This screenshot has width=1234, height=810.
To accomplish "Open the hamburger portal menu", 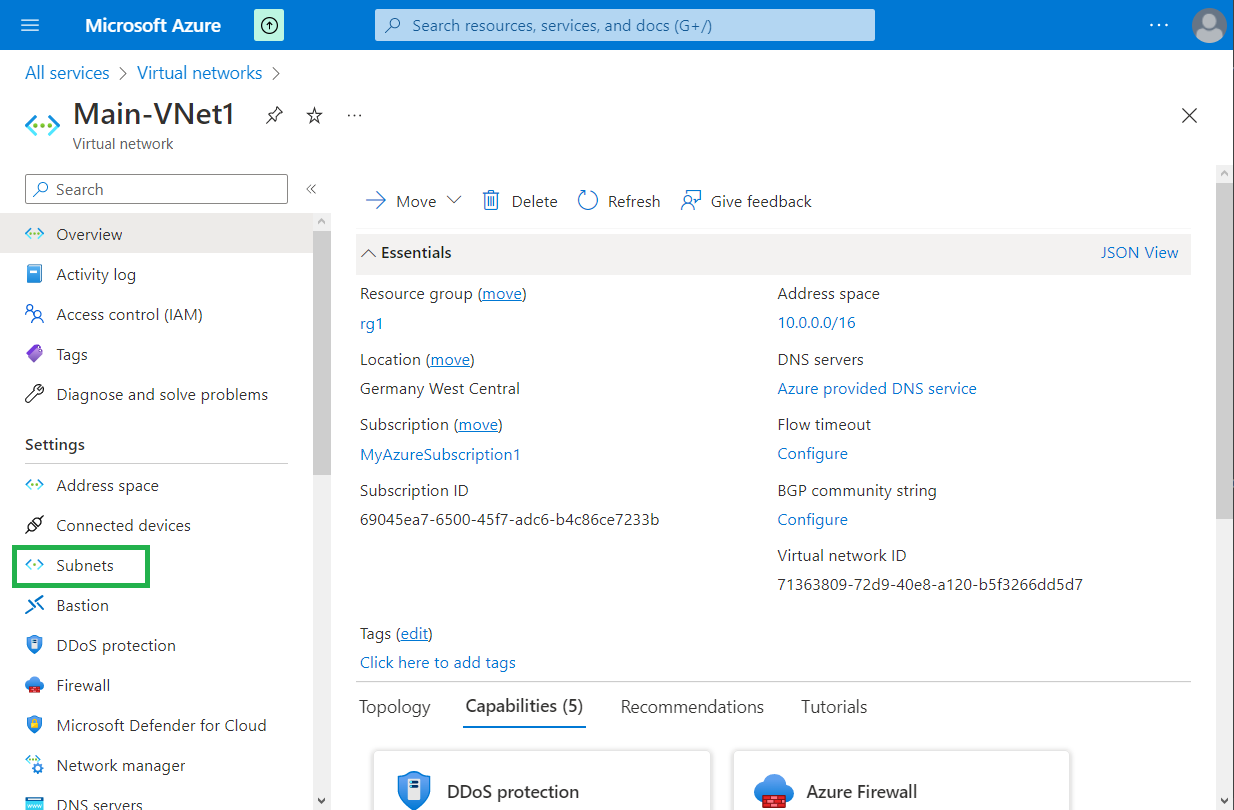I will 30,25.
